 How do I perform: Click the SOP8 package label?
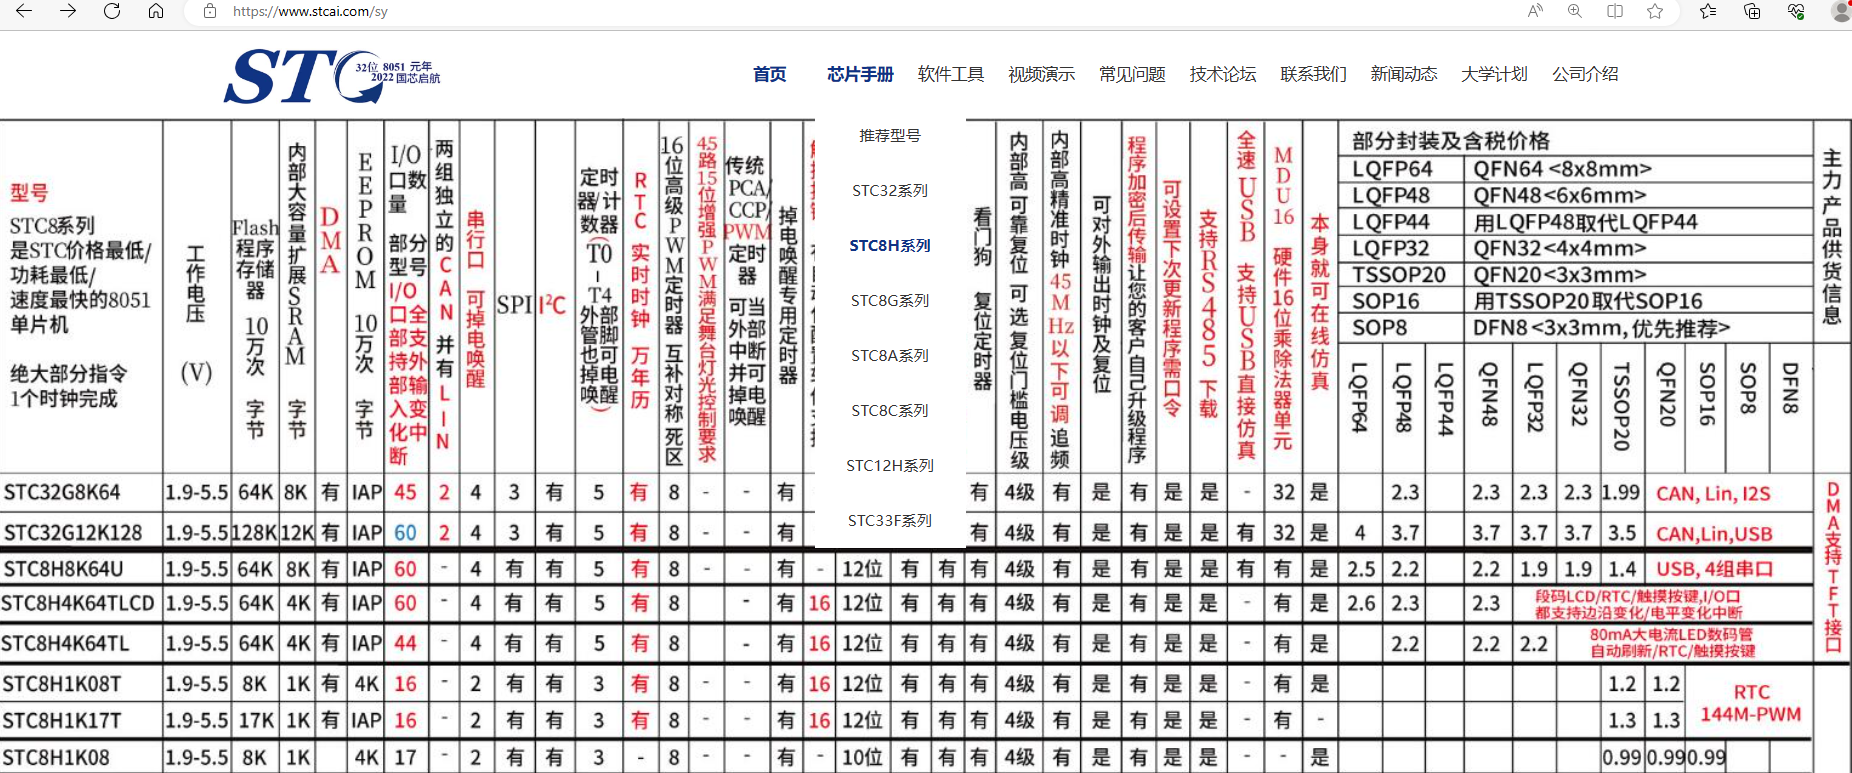1380,328
